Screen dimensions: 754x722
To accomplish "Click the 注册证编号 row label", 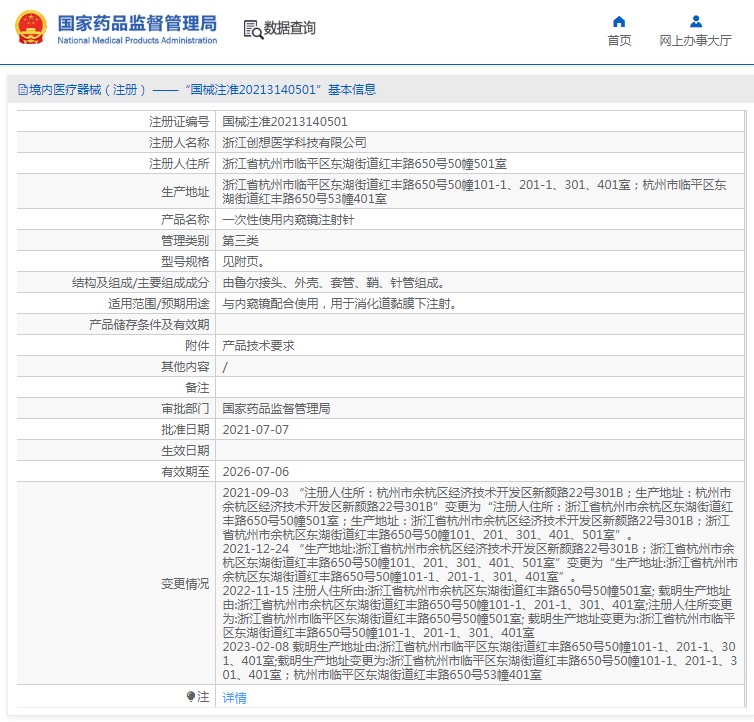I will pos(179,122).
